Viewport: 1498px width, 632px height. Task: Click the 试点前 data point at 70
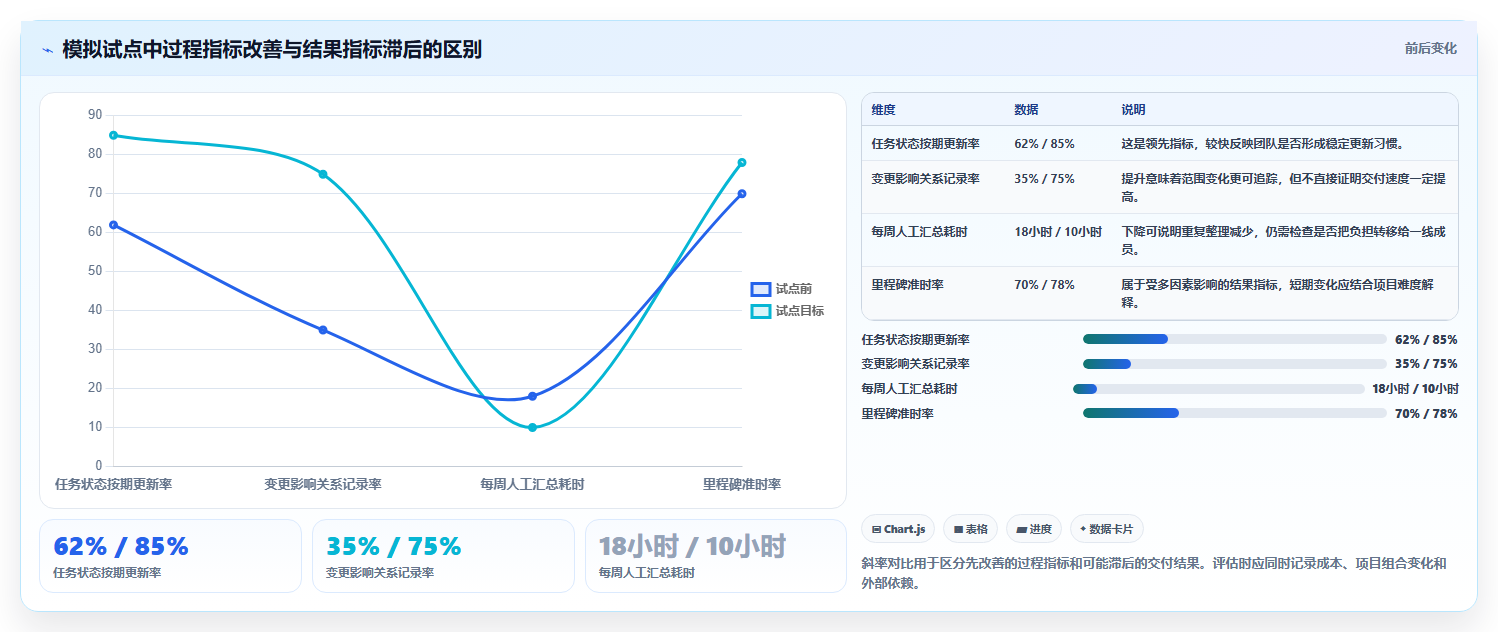tap(742, 194)
